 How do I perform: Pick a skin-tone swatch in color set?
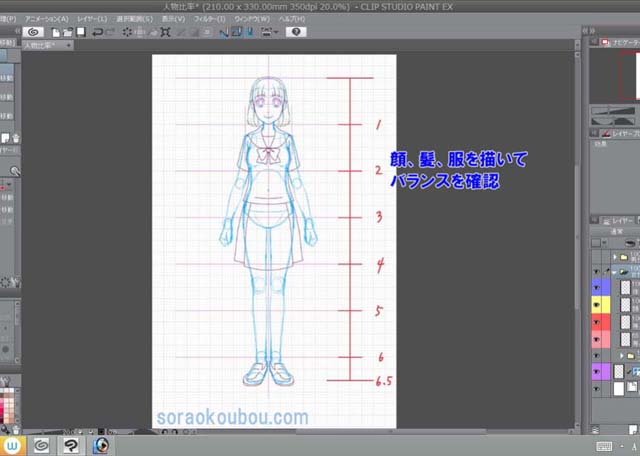pos(11,405)
